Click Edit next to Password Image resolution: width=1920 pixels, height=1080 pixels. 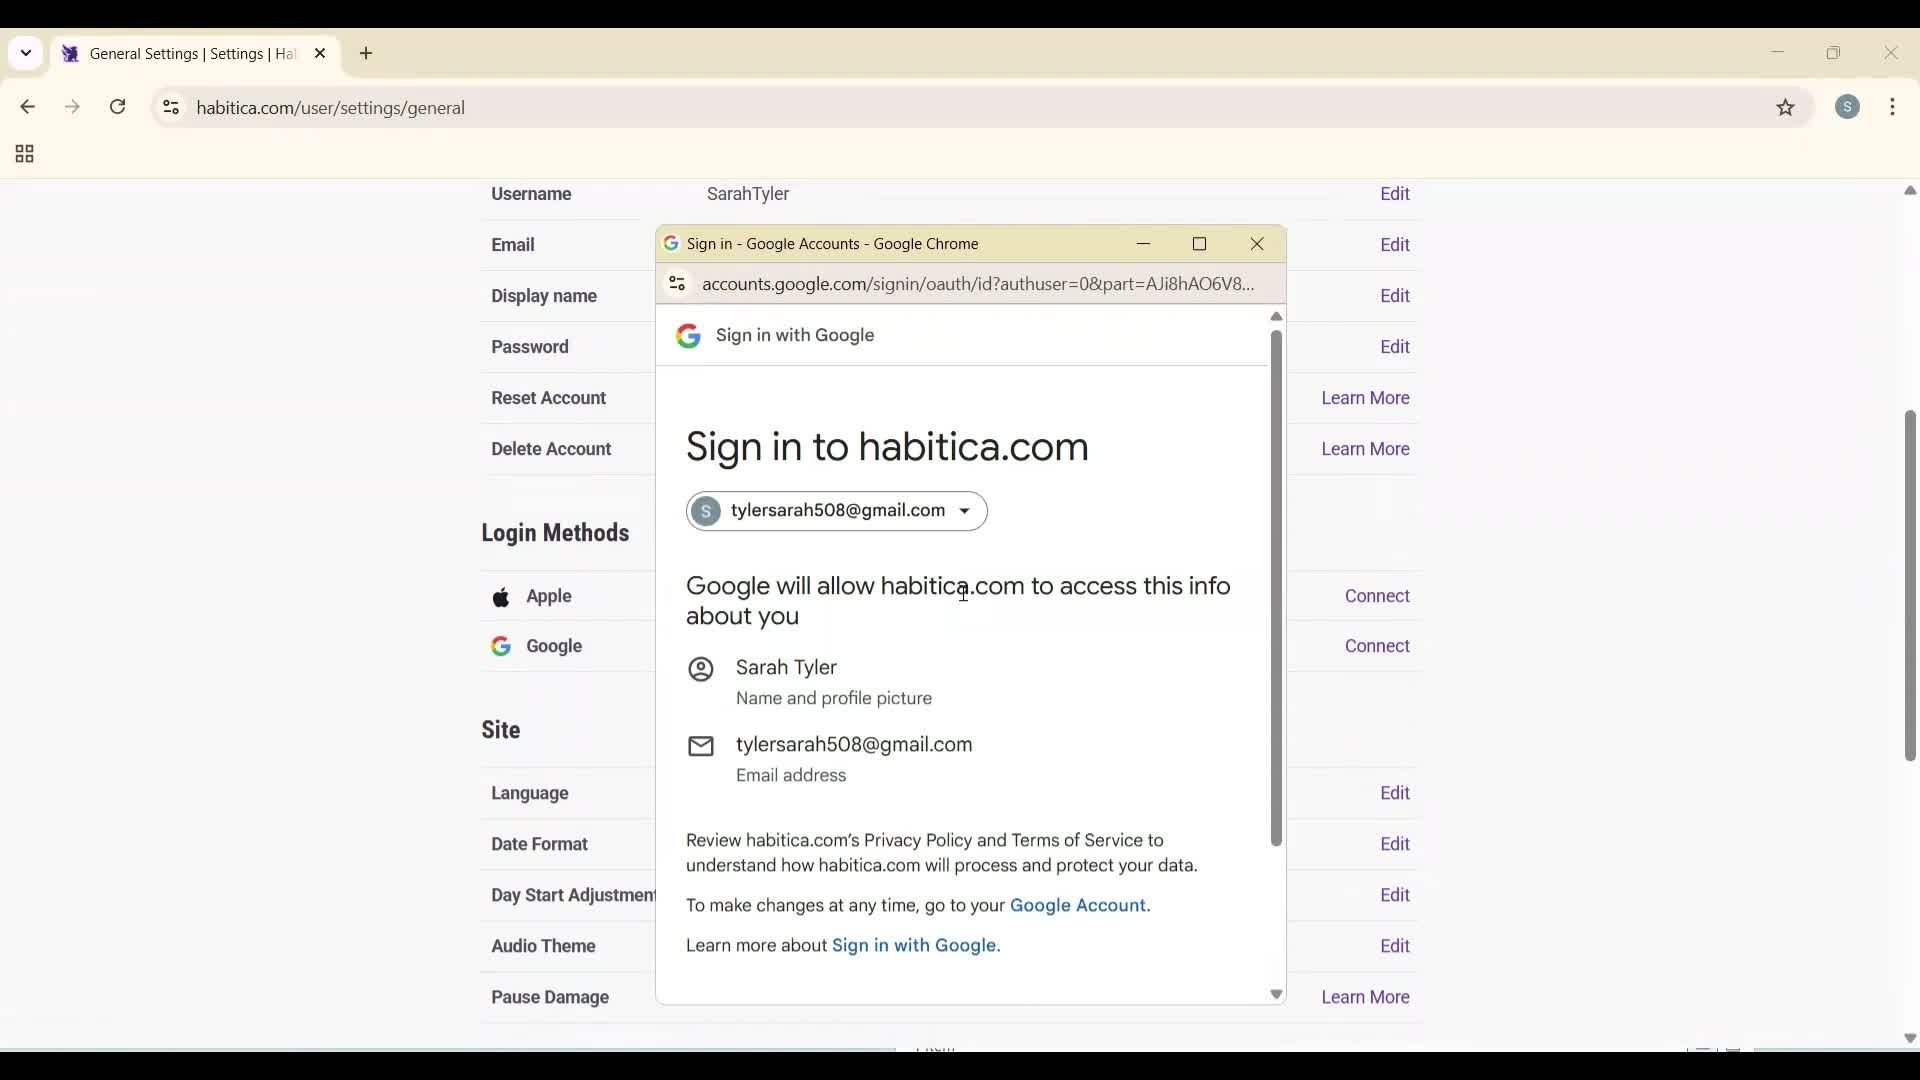coord(1396,346)
